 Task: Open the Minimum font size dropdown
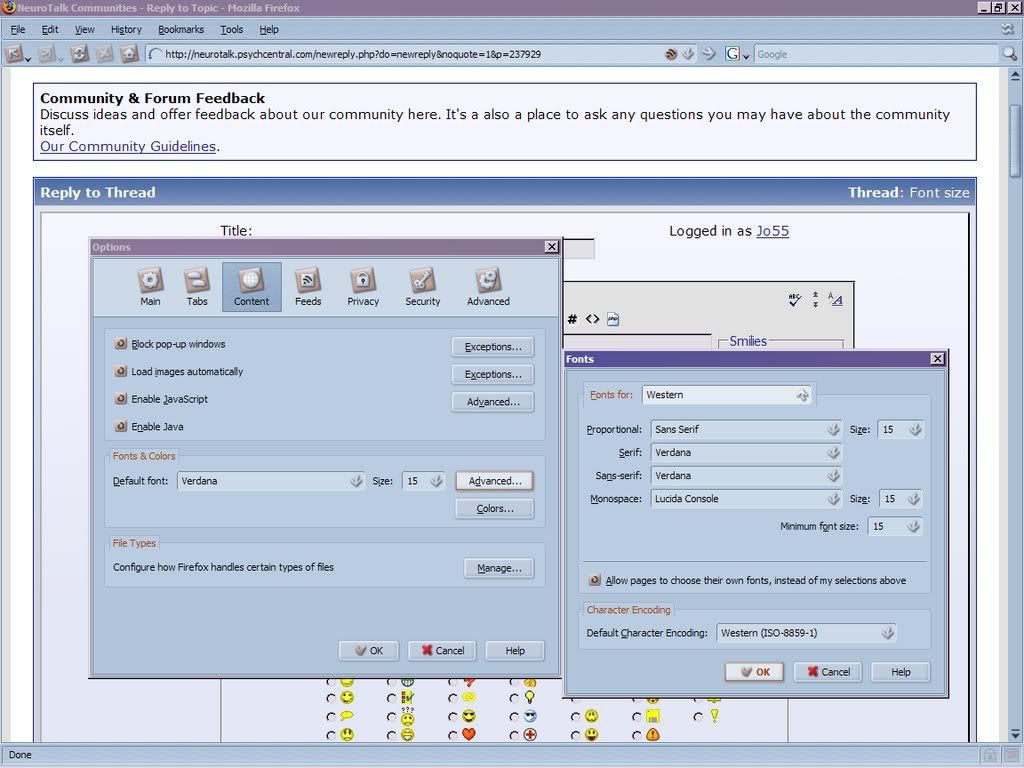point(895,526)
